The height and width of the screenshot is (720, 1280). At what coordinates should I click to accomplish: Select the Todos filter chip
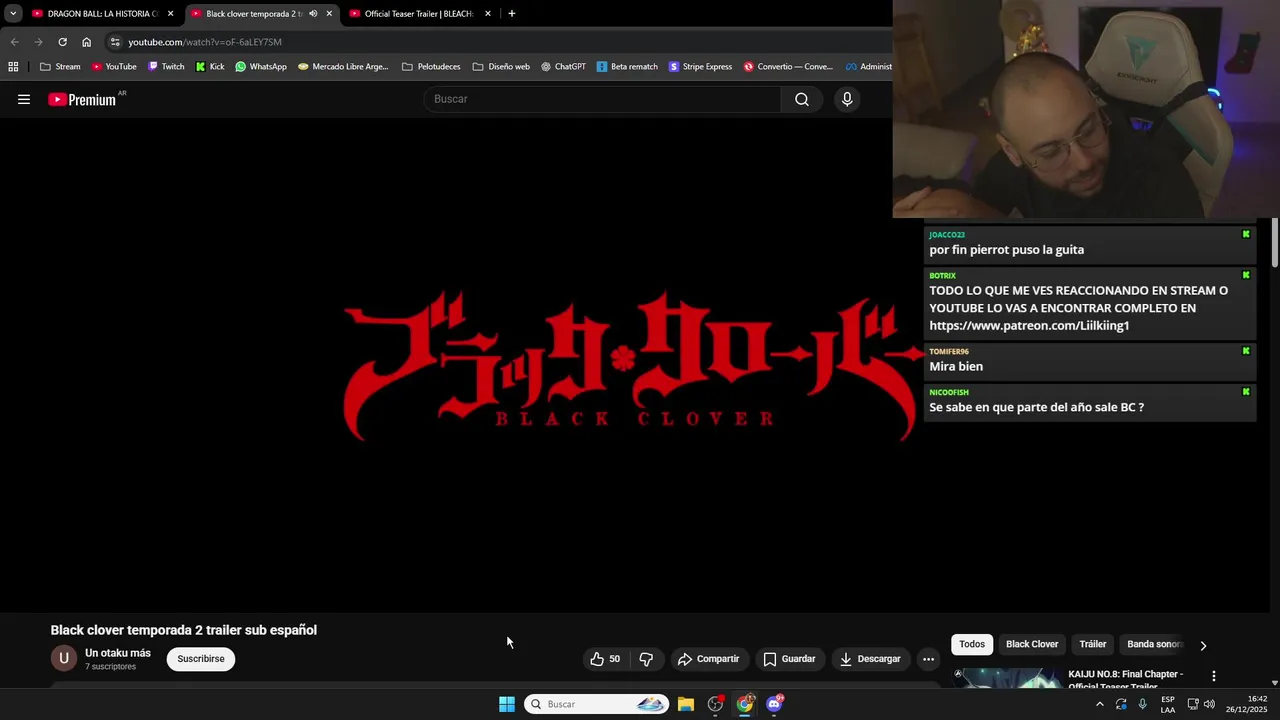(972, 644)
